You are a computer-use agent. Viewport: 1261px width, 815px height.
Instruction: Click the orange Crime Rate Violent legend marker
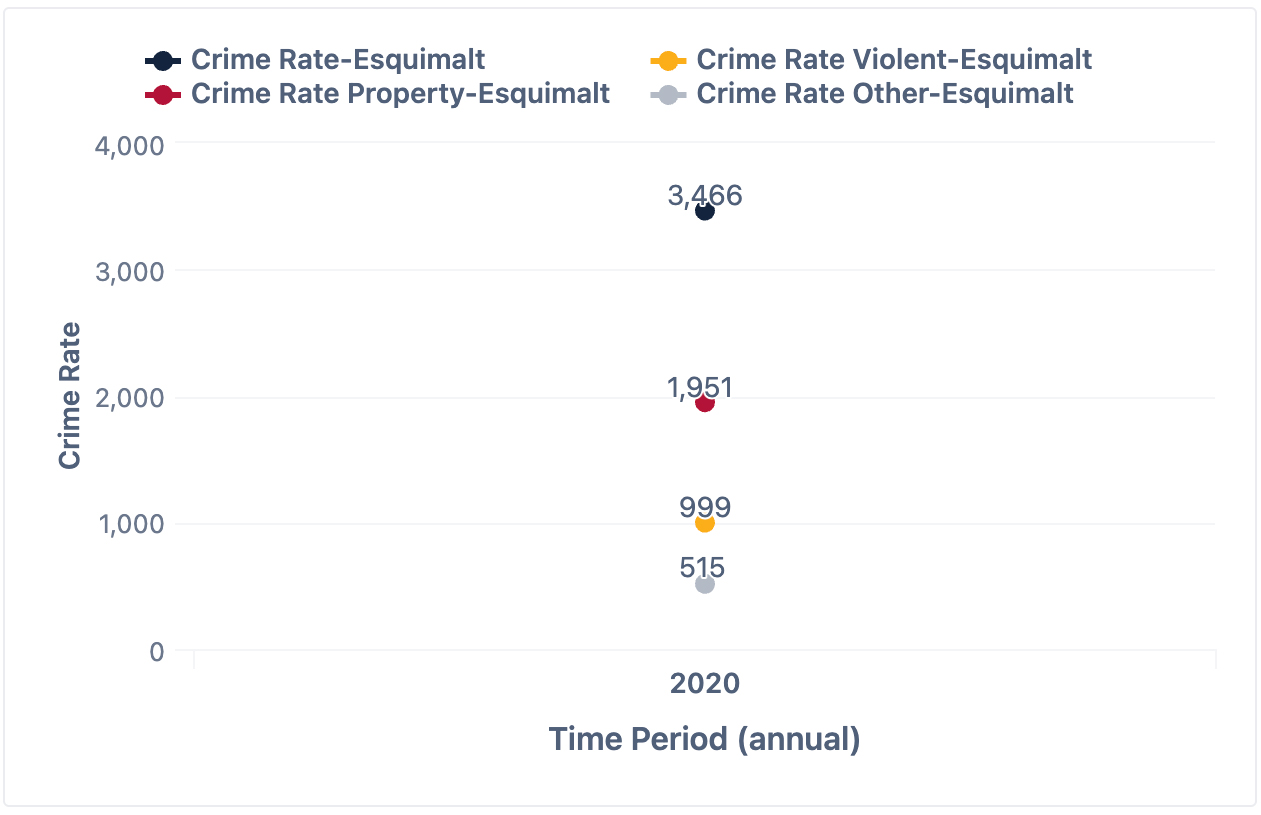pyautogui.click(x=668, y=60)
